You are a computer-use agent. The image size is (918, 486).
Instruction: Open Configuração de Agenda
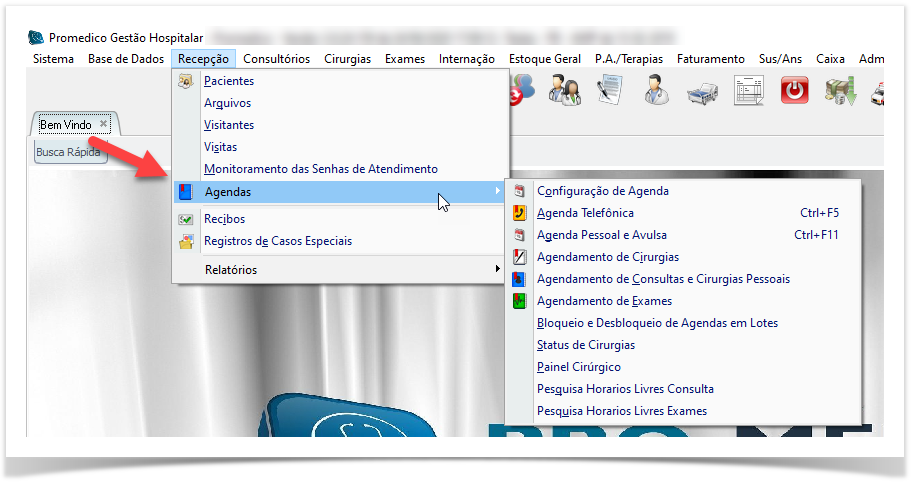[602, 191]
